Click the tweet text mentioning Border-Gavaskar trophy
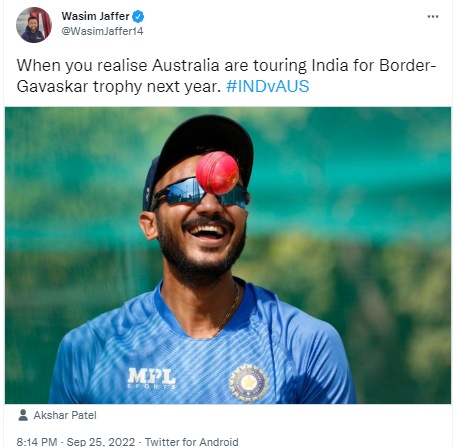 pyautogui.click(x=226, y=76)
